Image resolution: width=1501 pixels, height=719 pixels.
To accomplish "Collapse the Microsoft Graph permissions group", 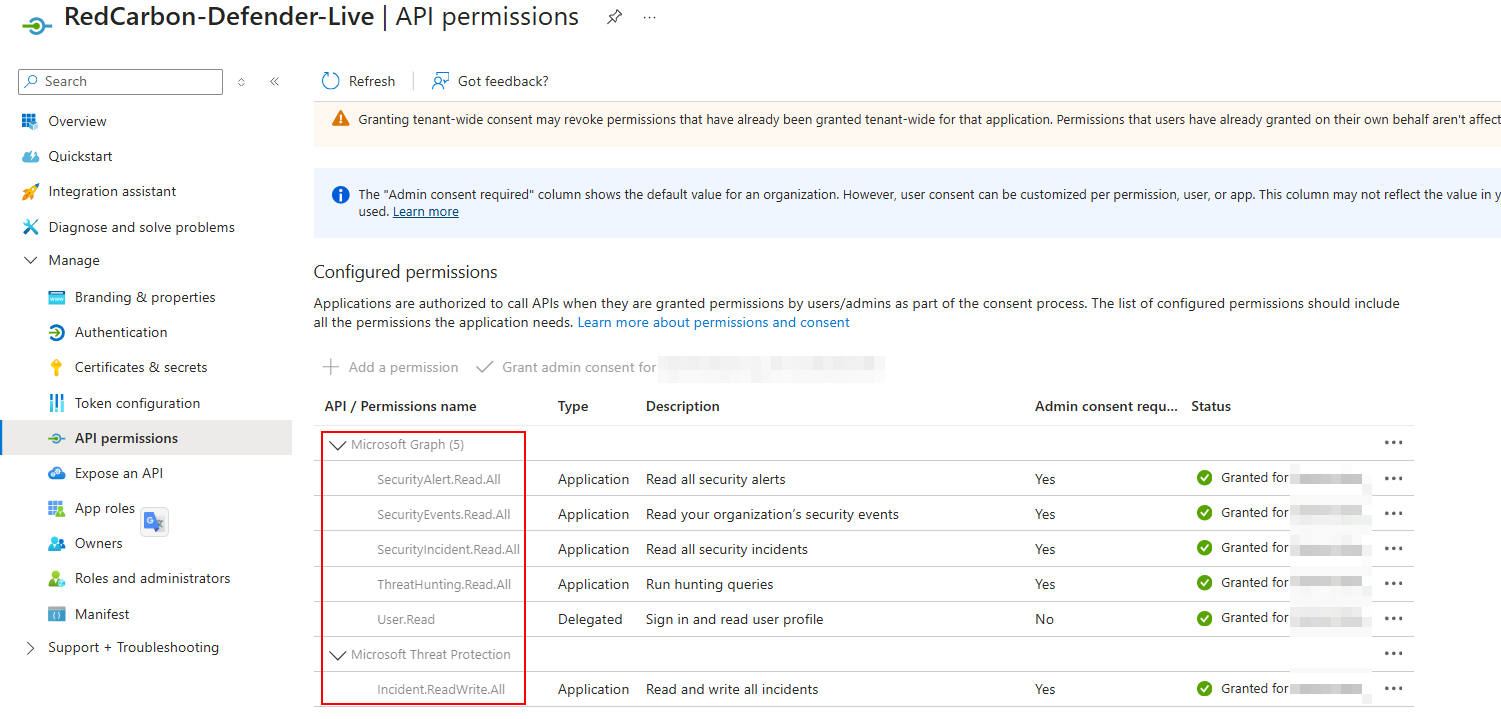I will pyautogui.click(x=337, y=445).
